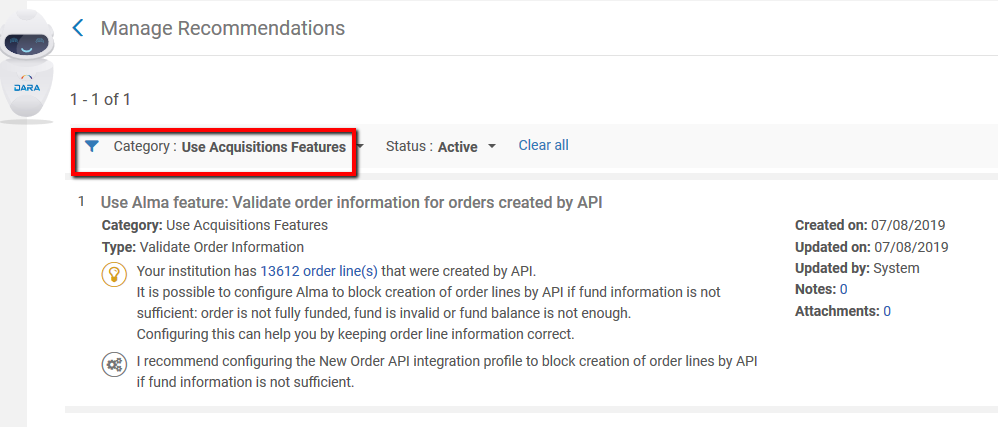Viewport: 998px width, 427px height.
Task: Click the '1 - 1 of 1' results count
Action: [101, 99]
